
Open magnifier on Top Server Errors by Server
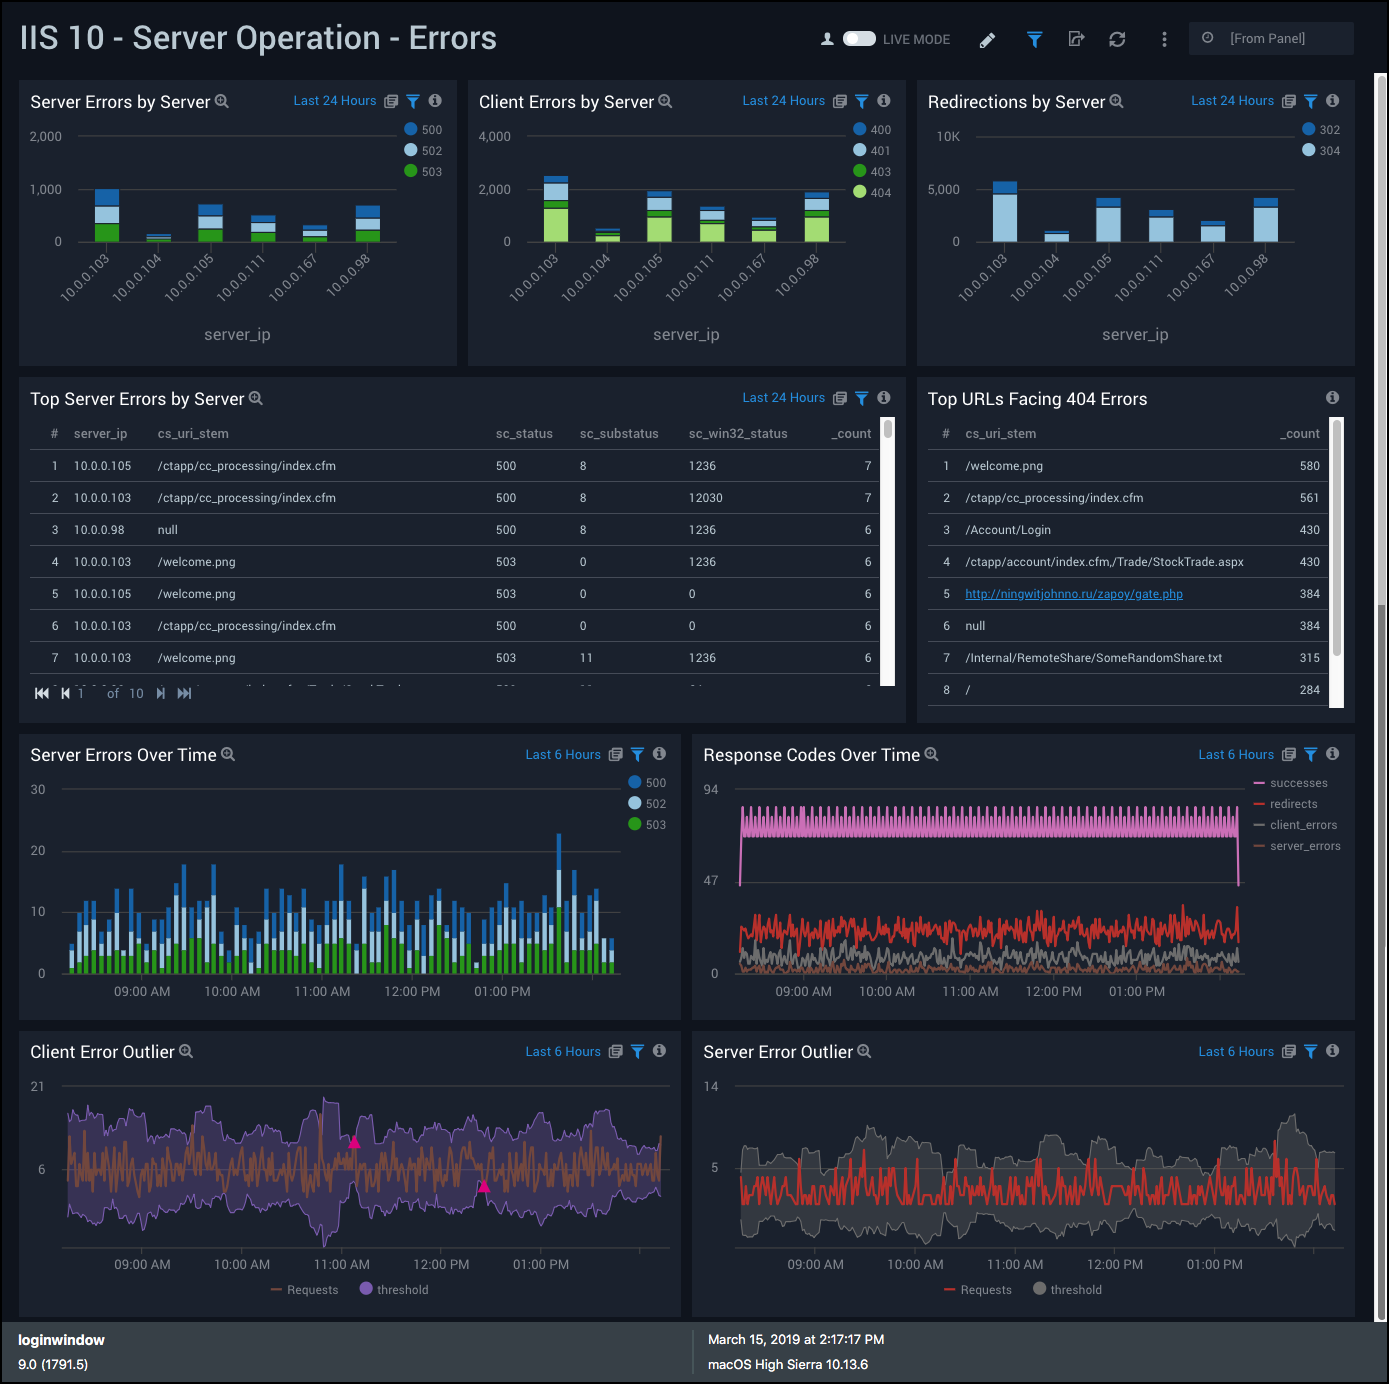pos(256,398)
